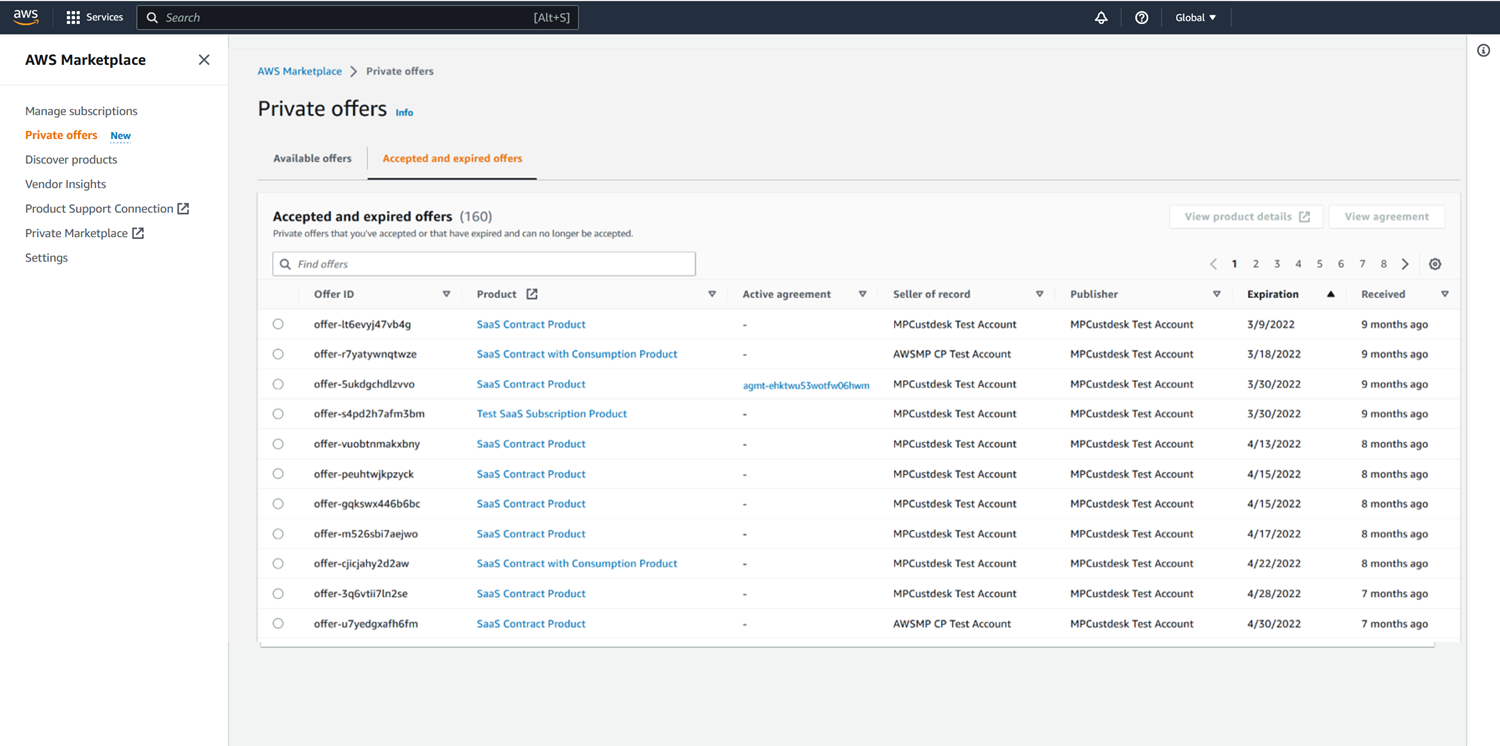Click expiration date 4/30/2022
Viewport: 1500px width, 746px height.
(1274, 624)
